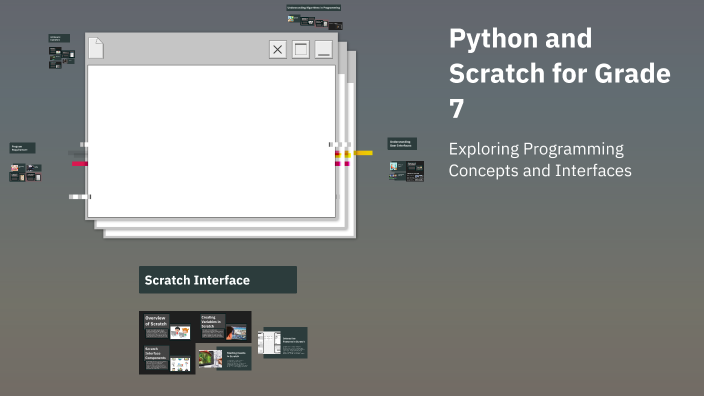Click the X close icon in window graphic
The width and height of the screenshot is (704, 396).
pos(278,49)
